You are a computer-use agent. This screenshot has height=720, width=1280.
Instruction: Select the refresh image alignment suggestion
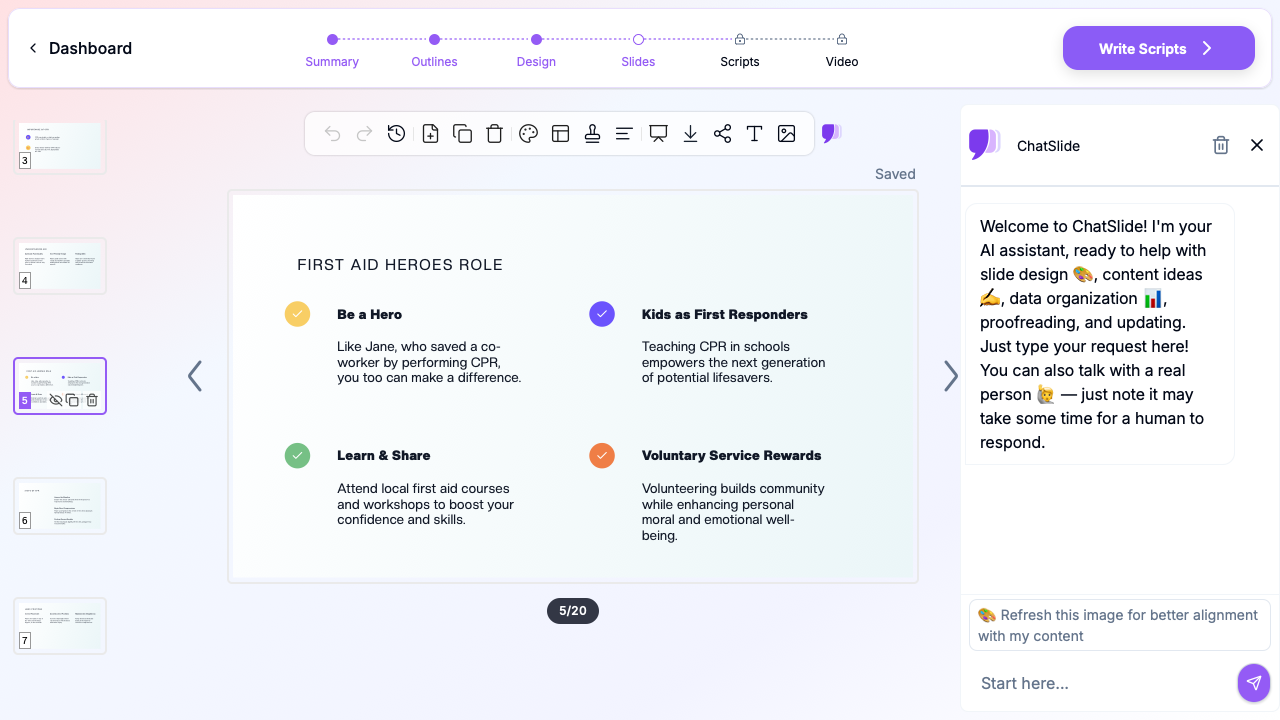(1118, 625)
